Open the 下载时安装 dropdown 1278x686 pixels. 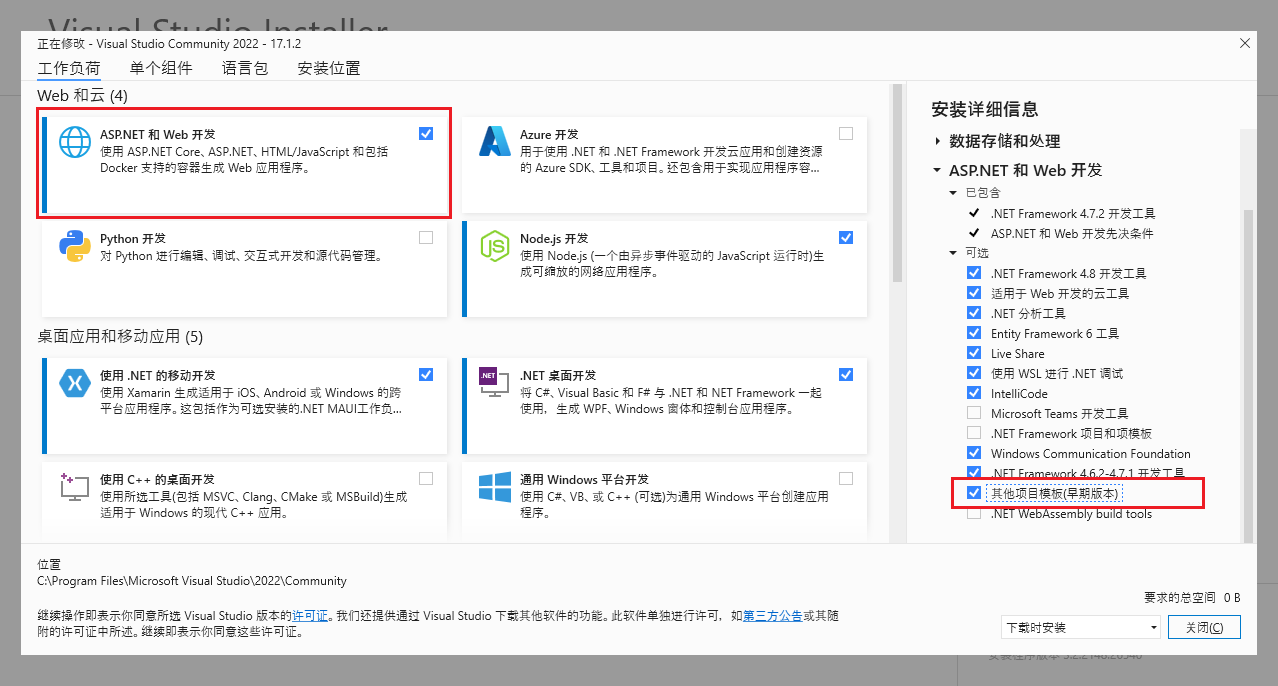coord(1080,627)
